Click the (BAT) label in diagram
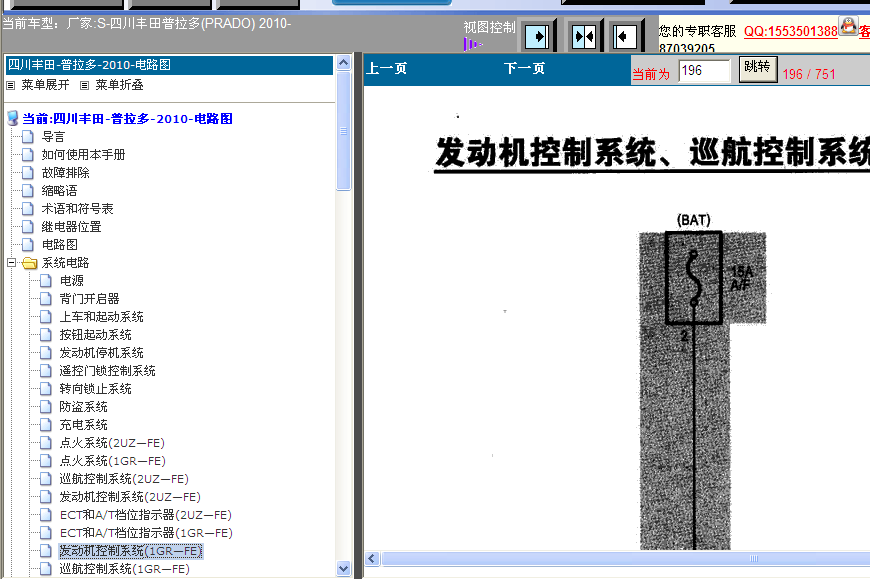The width and height of the screenshot is (870, 579). [x=694, y=220]
